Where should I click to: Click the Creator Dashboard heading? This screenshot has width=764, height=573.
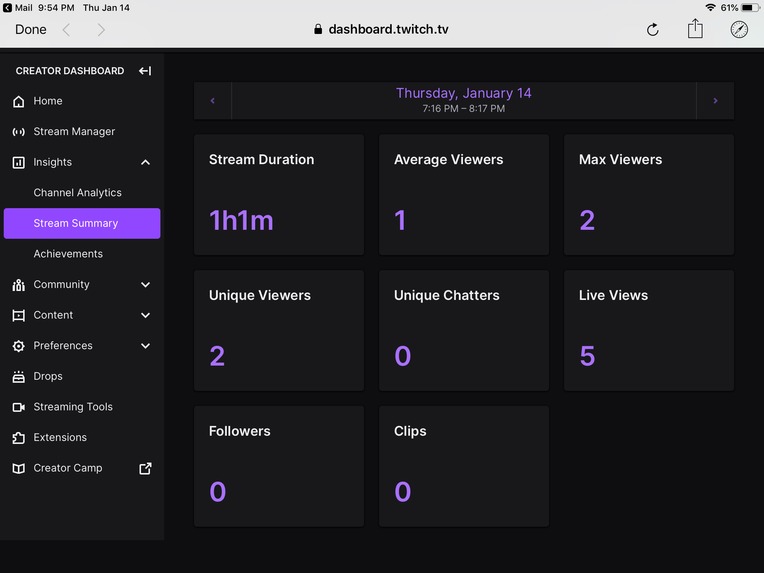pyautogui.click(x=70, y=71)
